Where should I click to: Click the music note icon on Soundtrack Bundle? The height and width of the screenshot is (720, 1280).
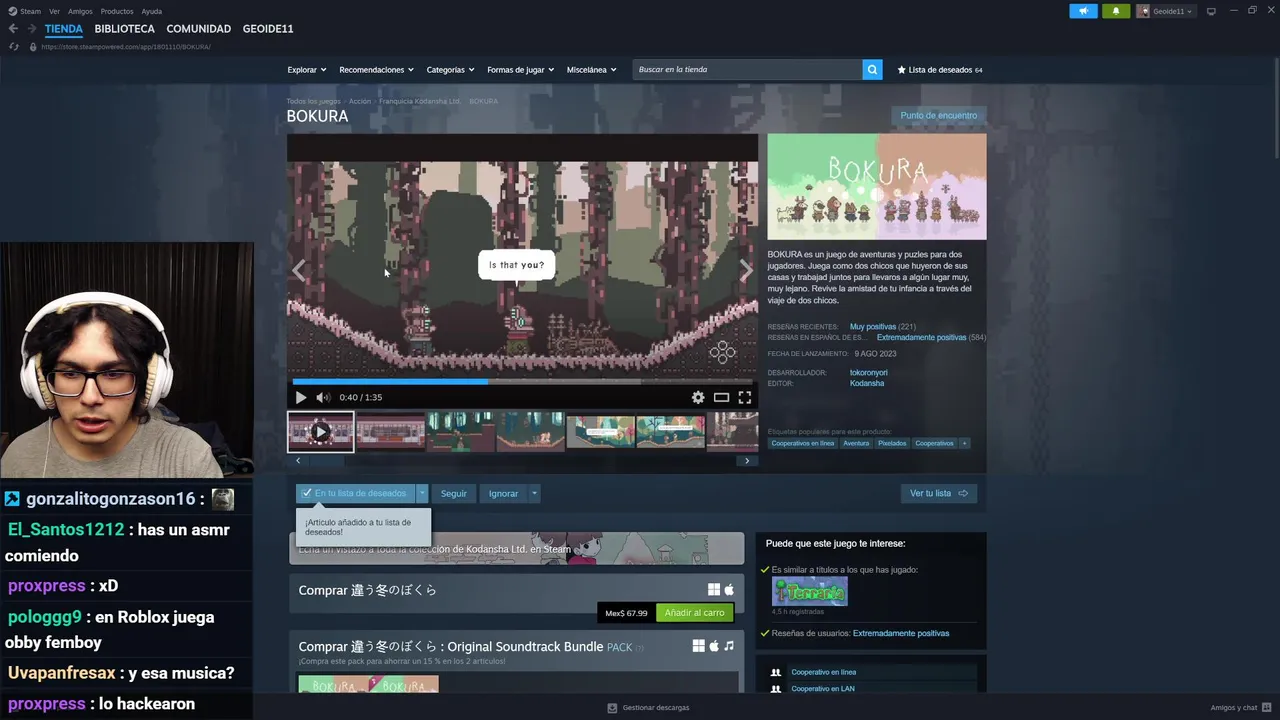click(x=729, y=646)
